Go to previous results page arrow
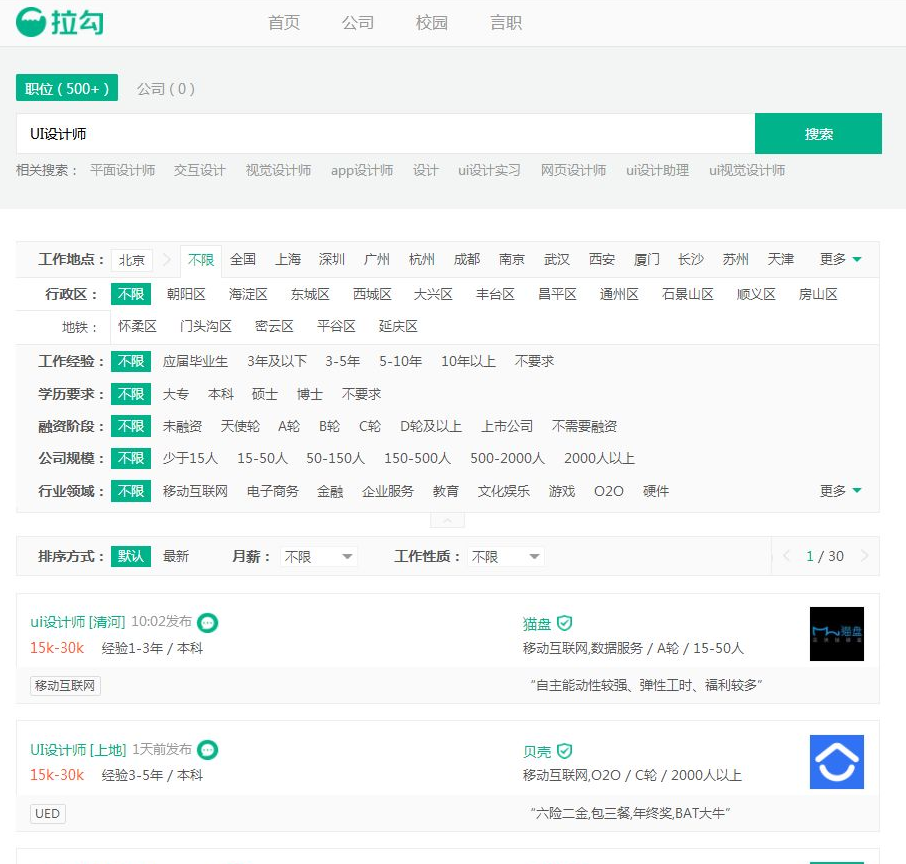This screenshot has width=906, height=864. (x=787, y=556)
